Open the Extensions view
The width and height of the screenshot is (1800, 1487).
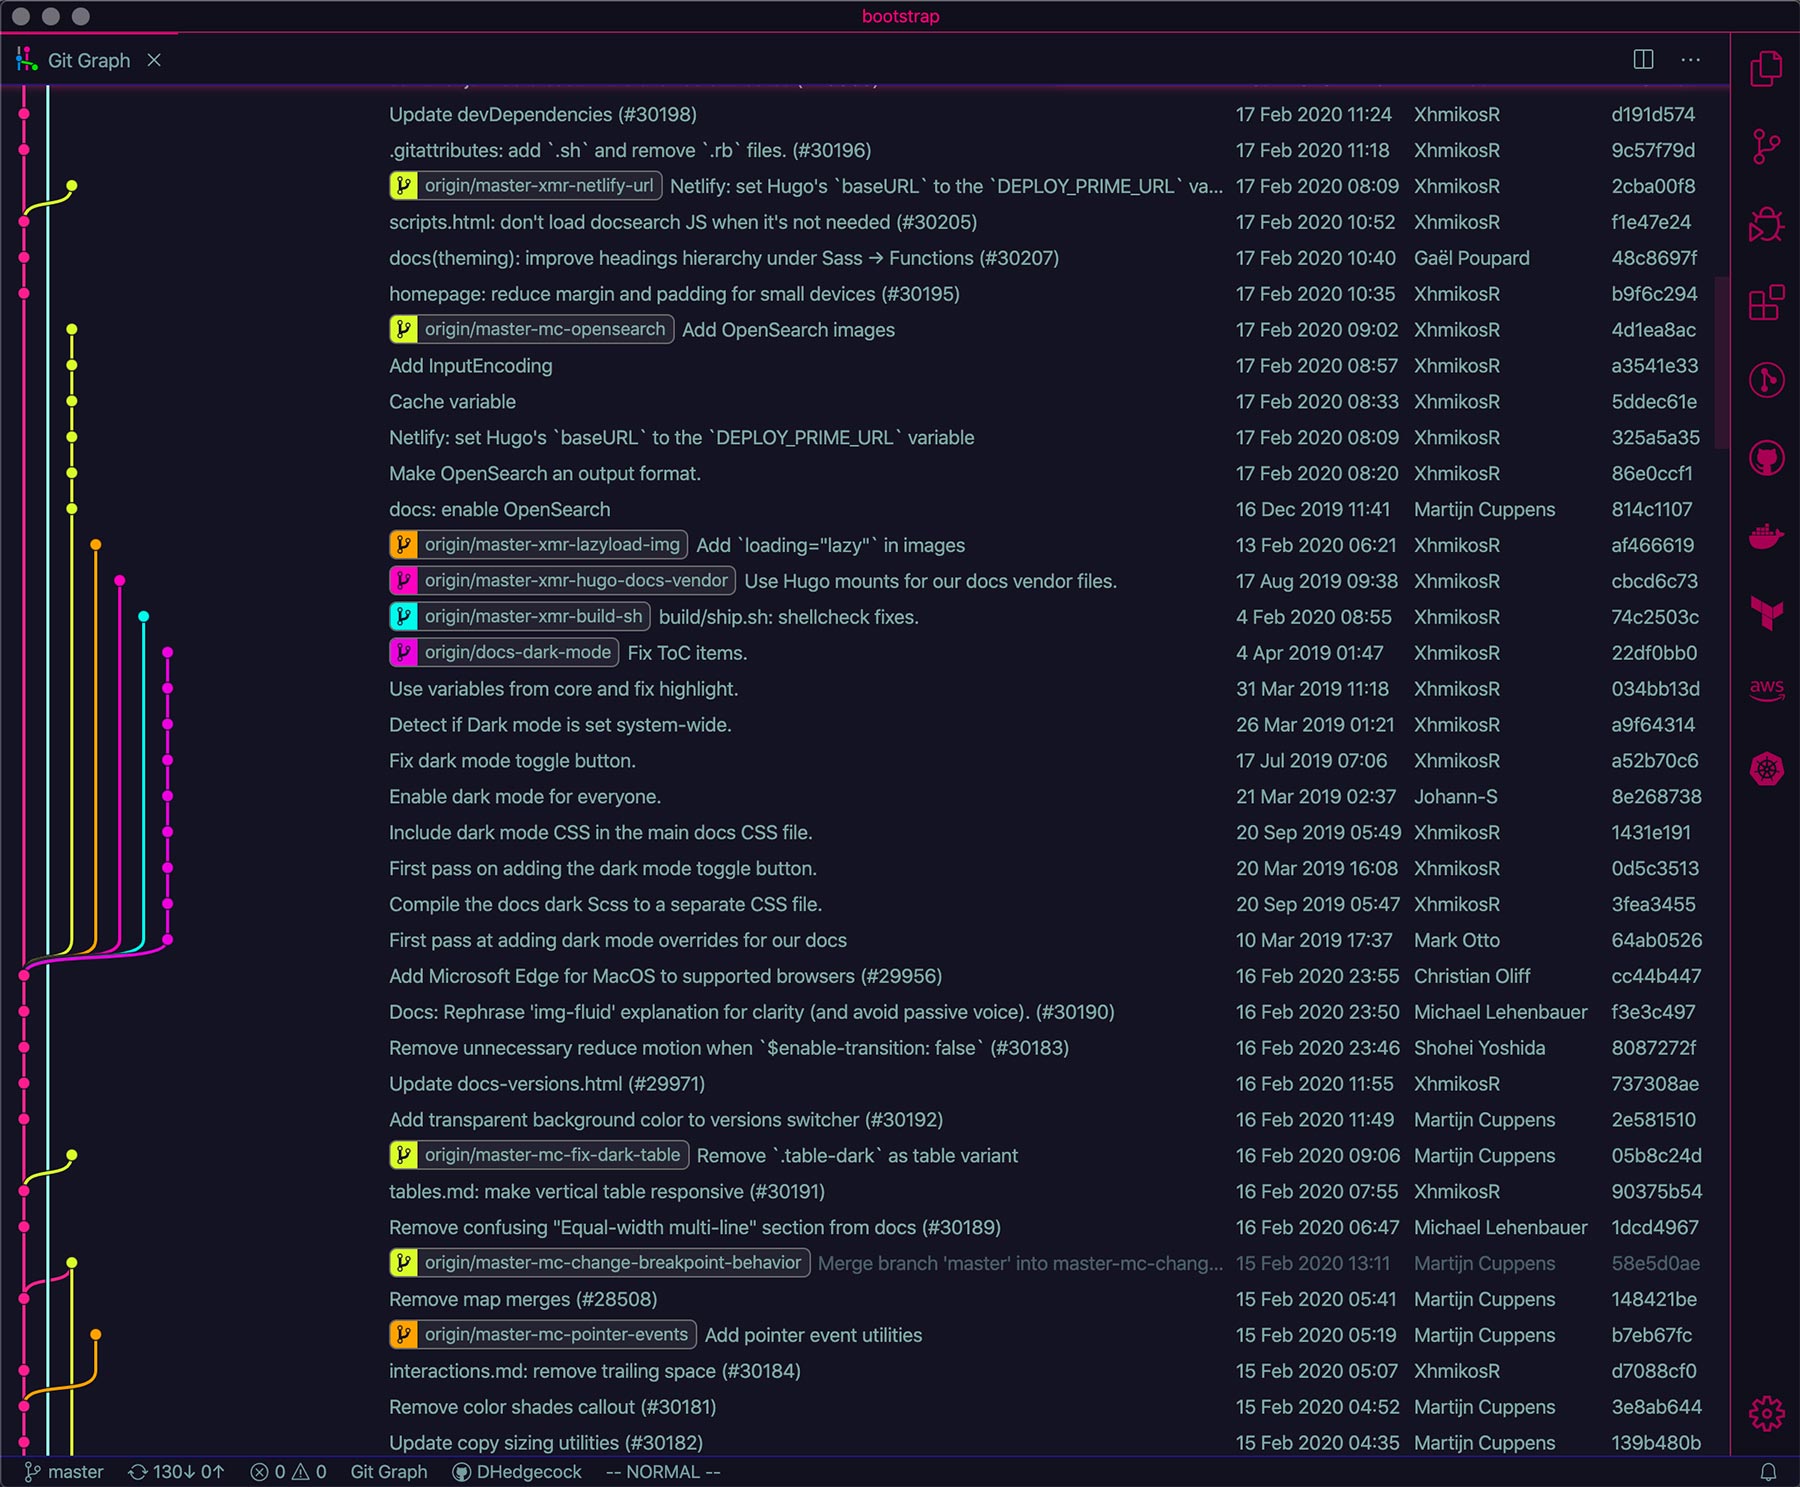1766,302
